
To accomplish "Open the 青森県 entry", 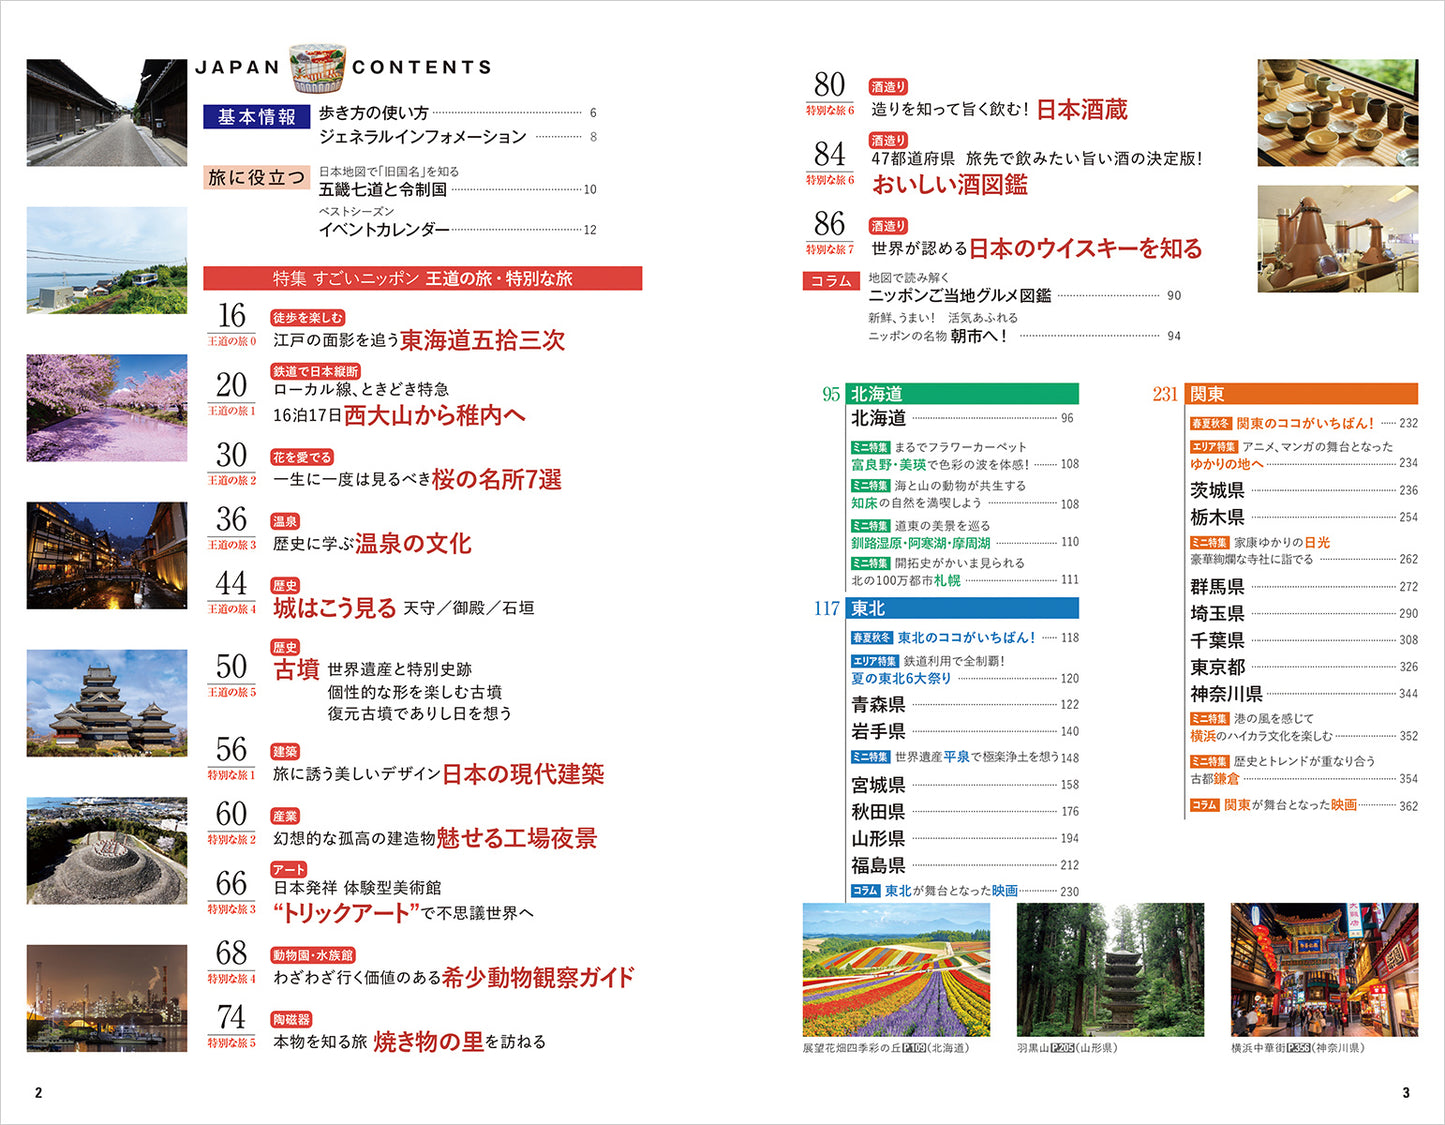I will click(x=878, y=705).
